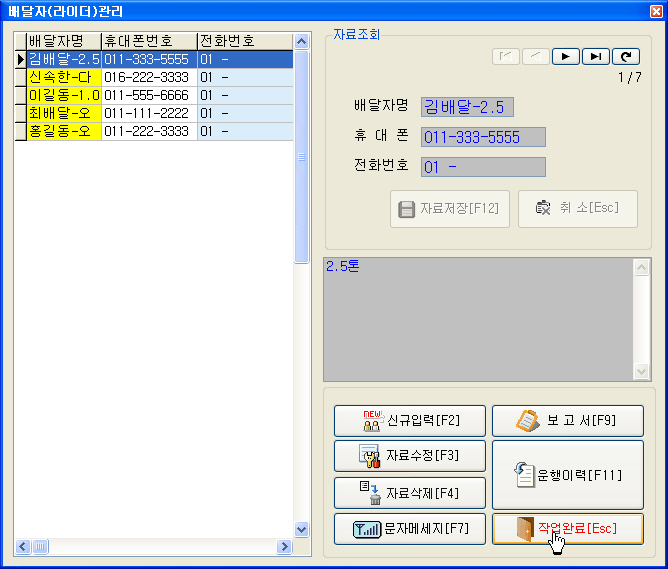Screen dimensions: 668x569
Task: Click the list horizontal scrollbar thumb
Action: click(x=40, y=546)
